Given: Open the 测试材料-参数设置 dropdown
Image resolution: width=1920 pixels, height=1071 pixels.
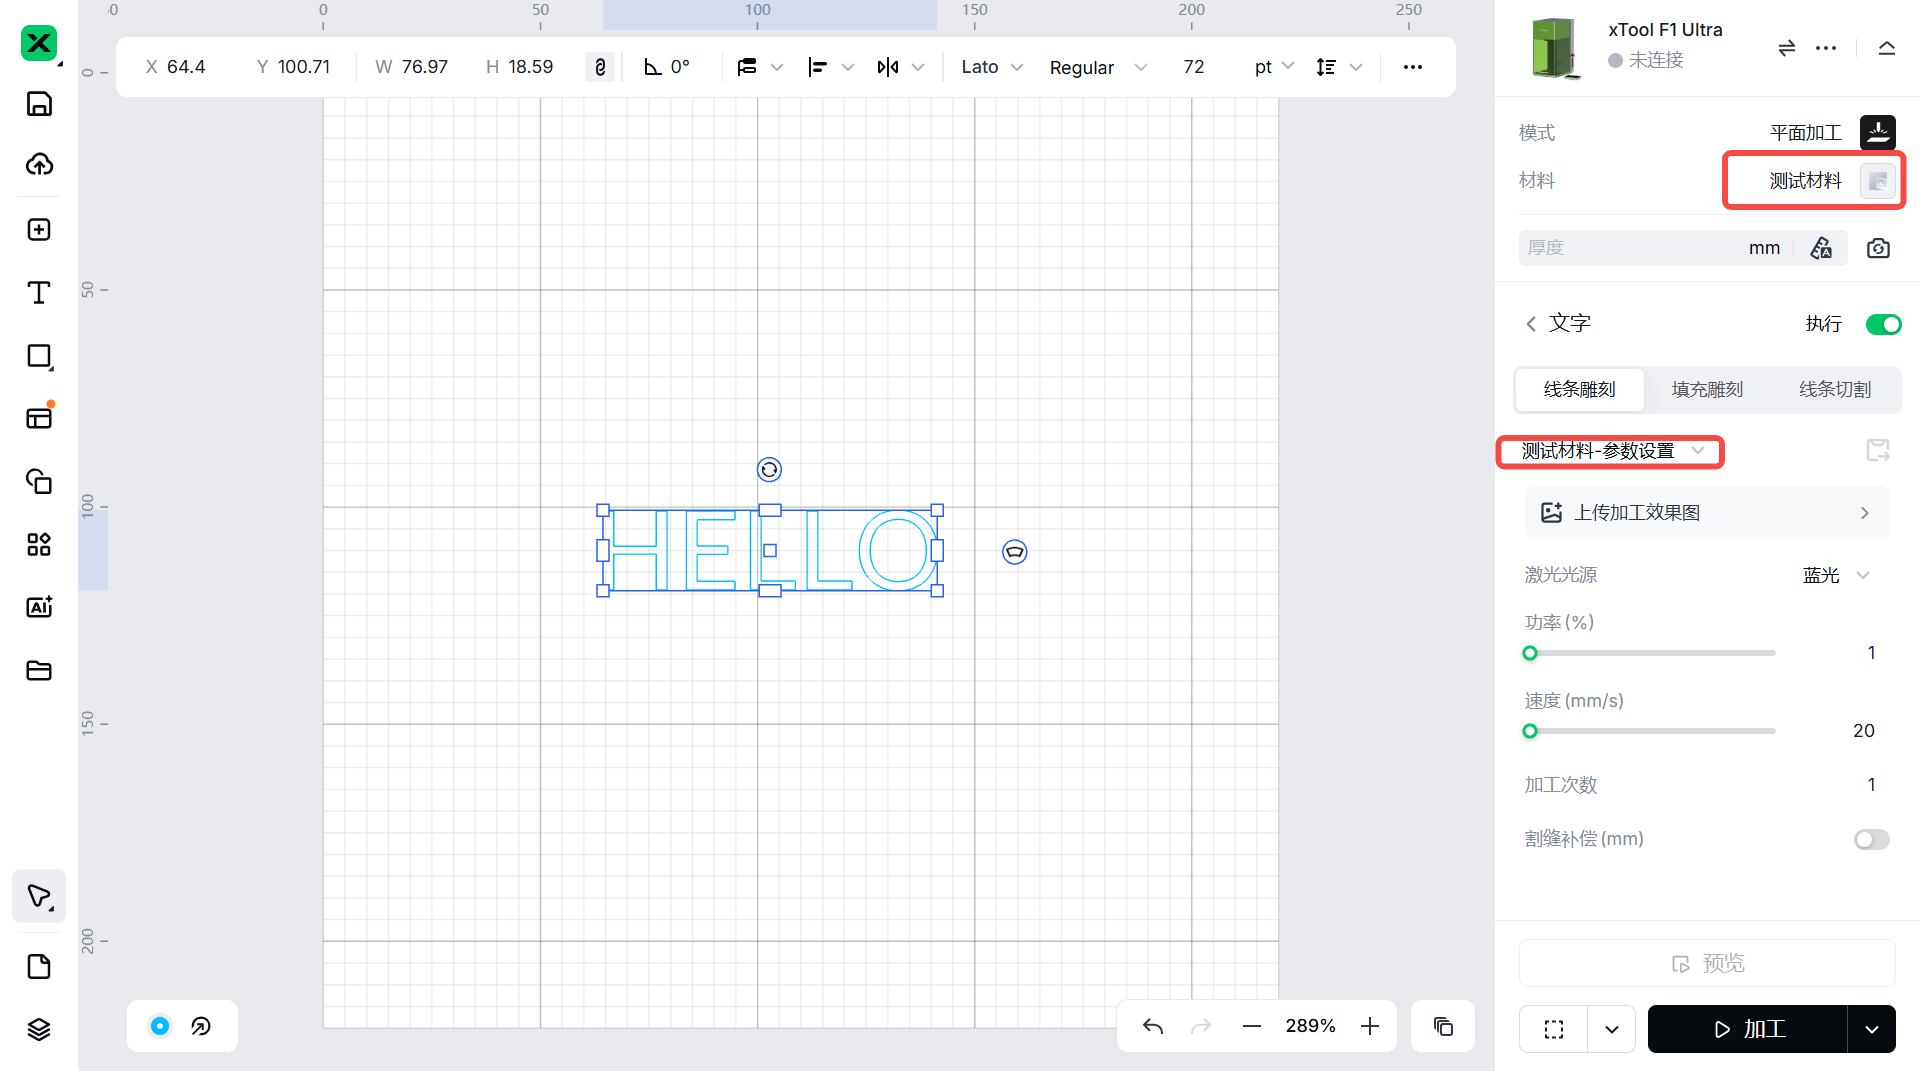Looking at the screenshot, I should click(x=1610, y=451).
